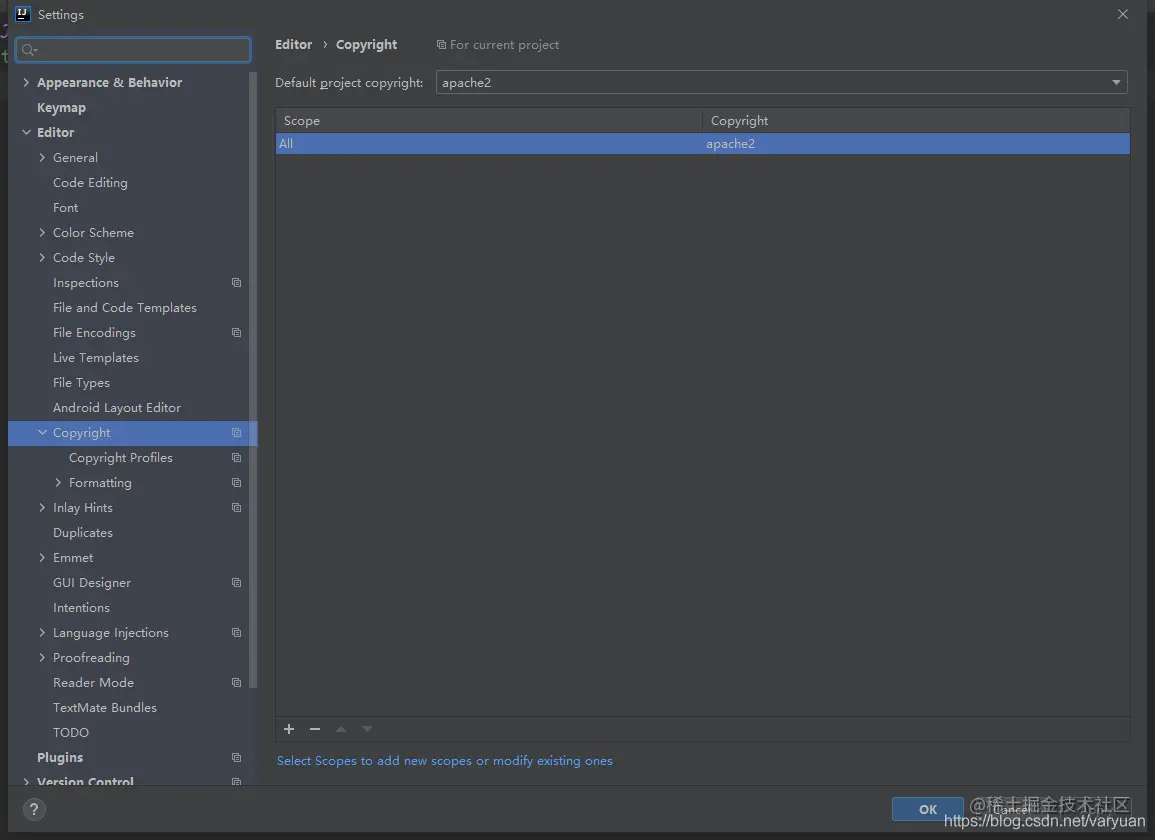Open Copyright Profiles page
Viewport: 1155px width, 840px height.
tap(121, 458)
